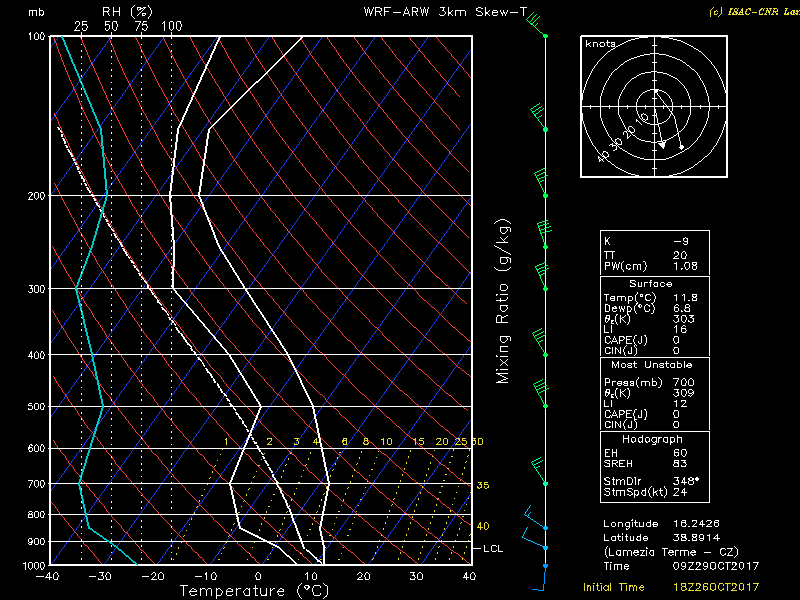Image resolution: width=800 pixels, height=600 pixels.
Task: Click the Most Unstable LI value "12"
Action: coord(680,404)
